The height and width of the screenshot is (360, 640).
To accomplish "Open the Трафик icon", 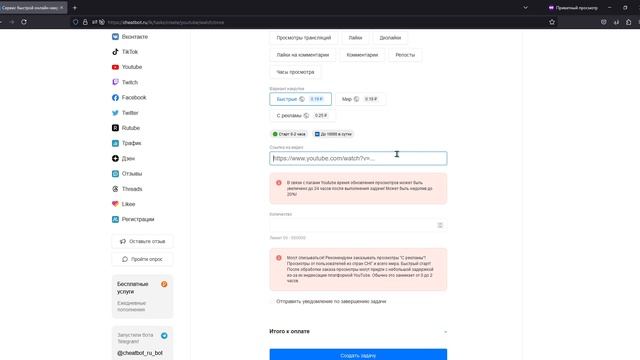I will click(x=115, y=143).
